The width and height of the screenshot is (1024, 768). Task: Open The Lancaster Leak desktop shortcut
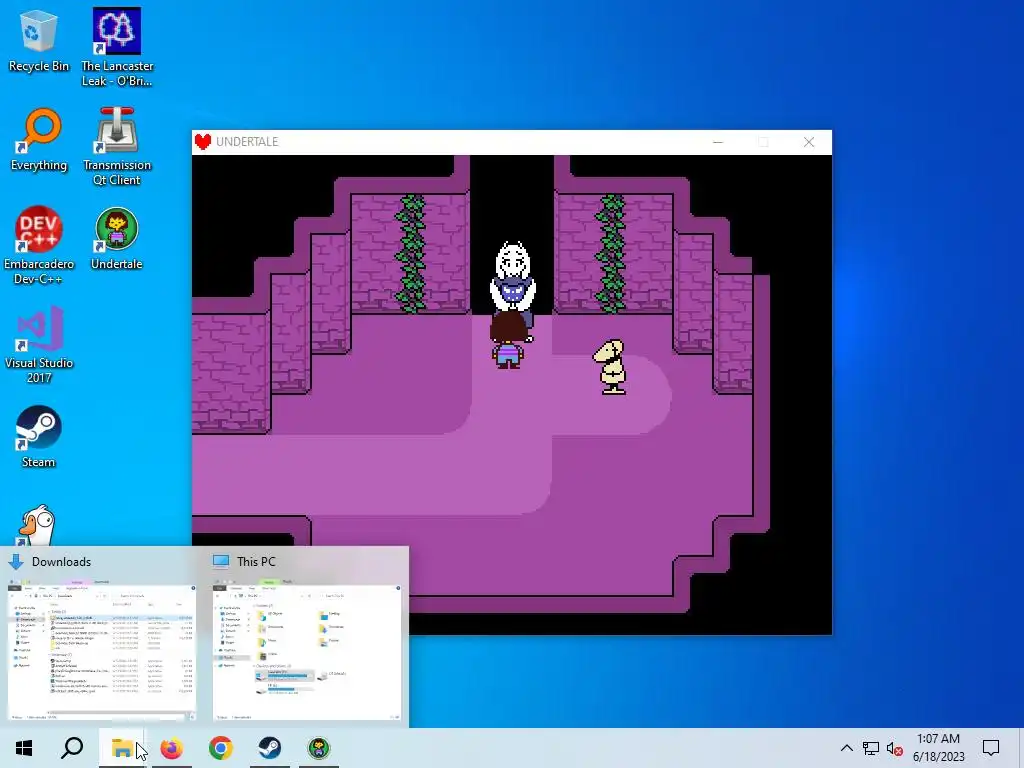click(x=117, y=47)
